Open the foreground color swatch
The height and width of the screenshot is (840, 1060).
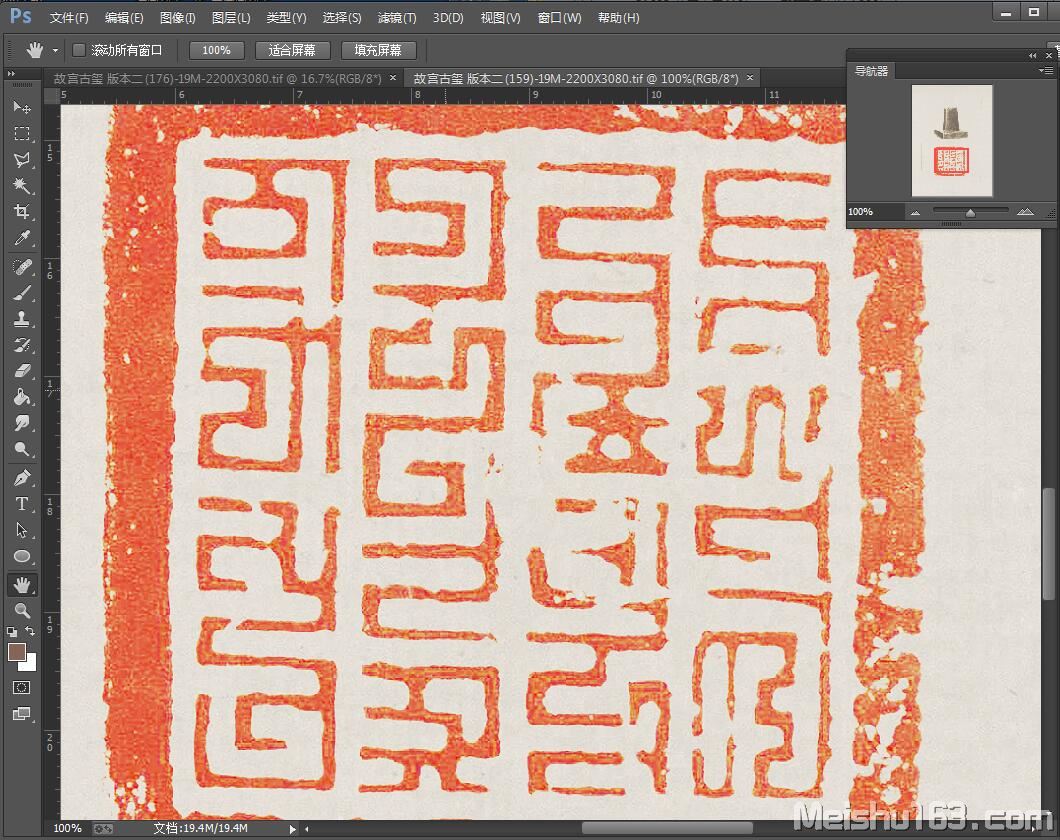[x=16, y=651]
